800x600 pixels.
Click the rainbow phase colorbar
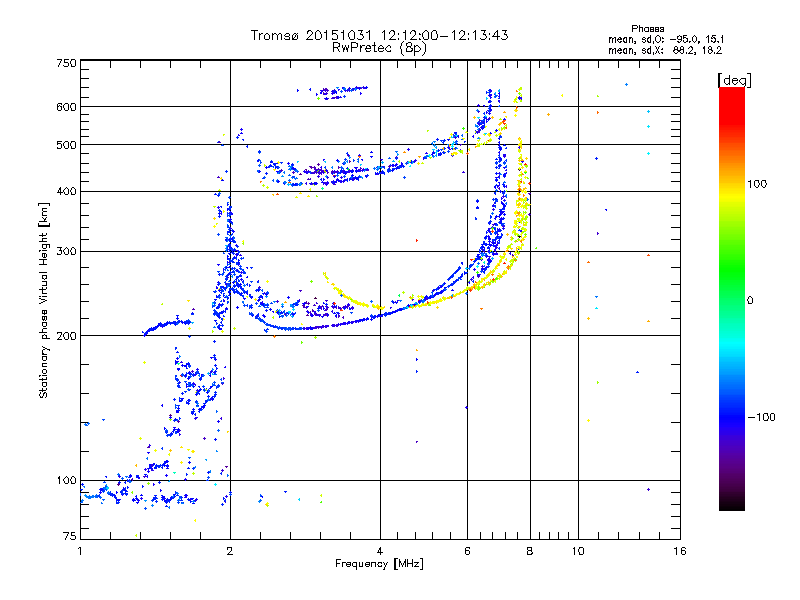pos(732,299)
